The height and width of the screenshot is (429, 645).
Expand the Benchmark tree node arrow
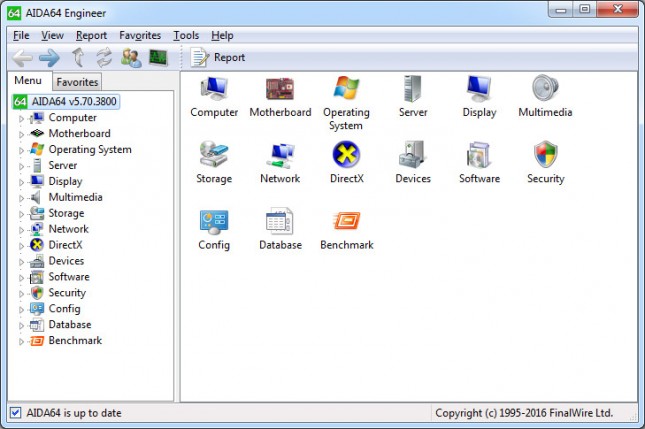[x=21, y=341]
